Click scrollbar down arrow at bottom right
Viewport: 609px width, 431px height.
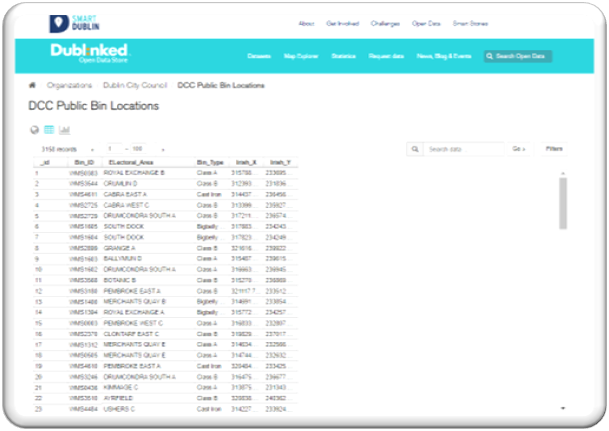563,408
